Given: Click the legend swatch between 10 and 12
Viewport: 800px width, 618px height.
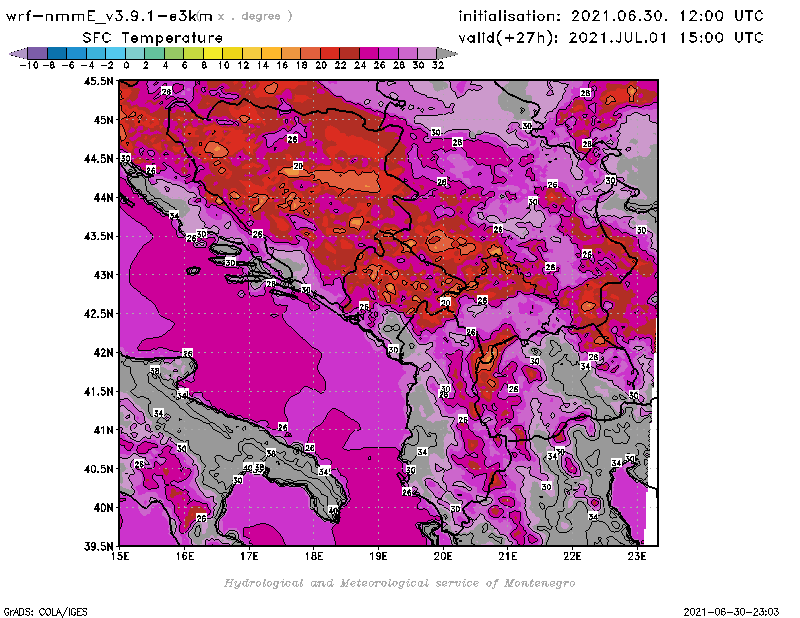Looking at the screenshot, I should click(x=232, y=54).
